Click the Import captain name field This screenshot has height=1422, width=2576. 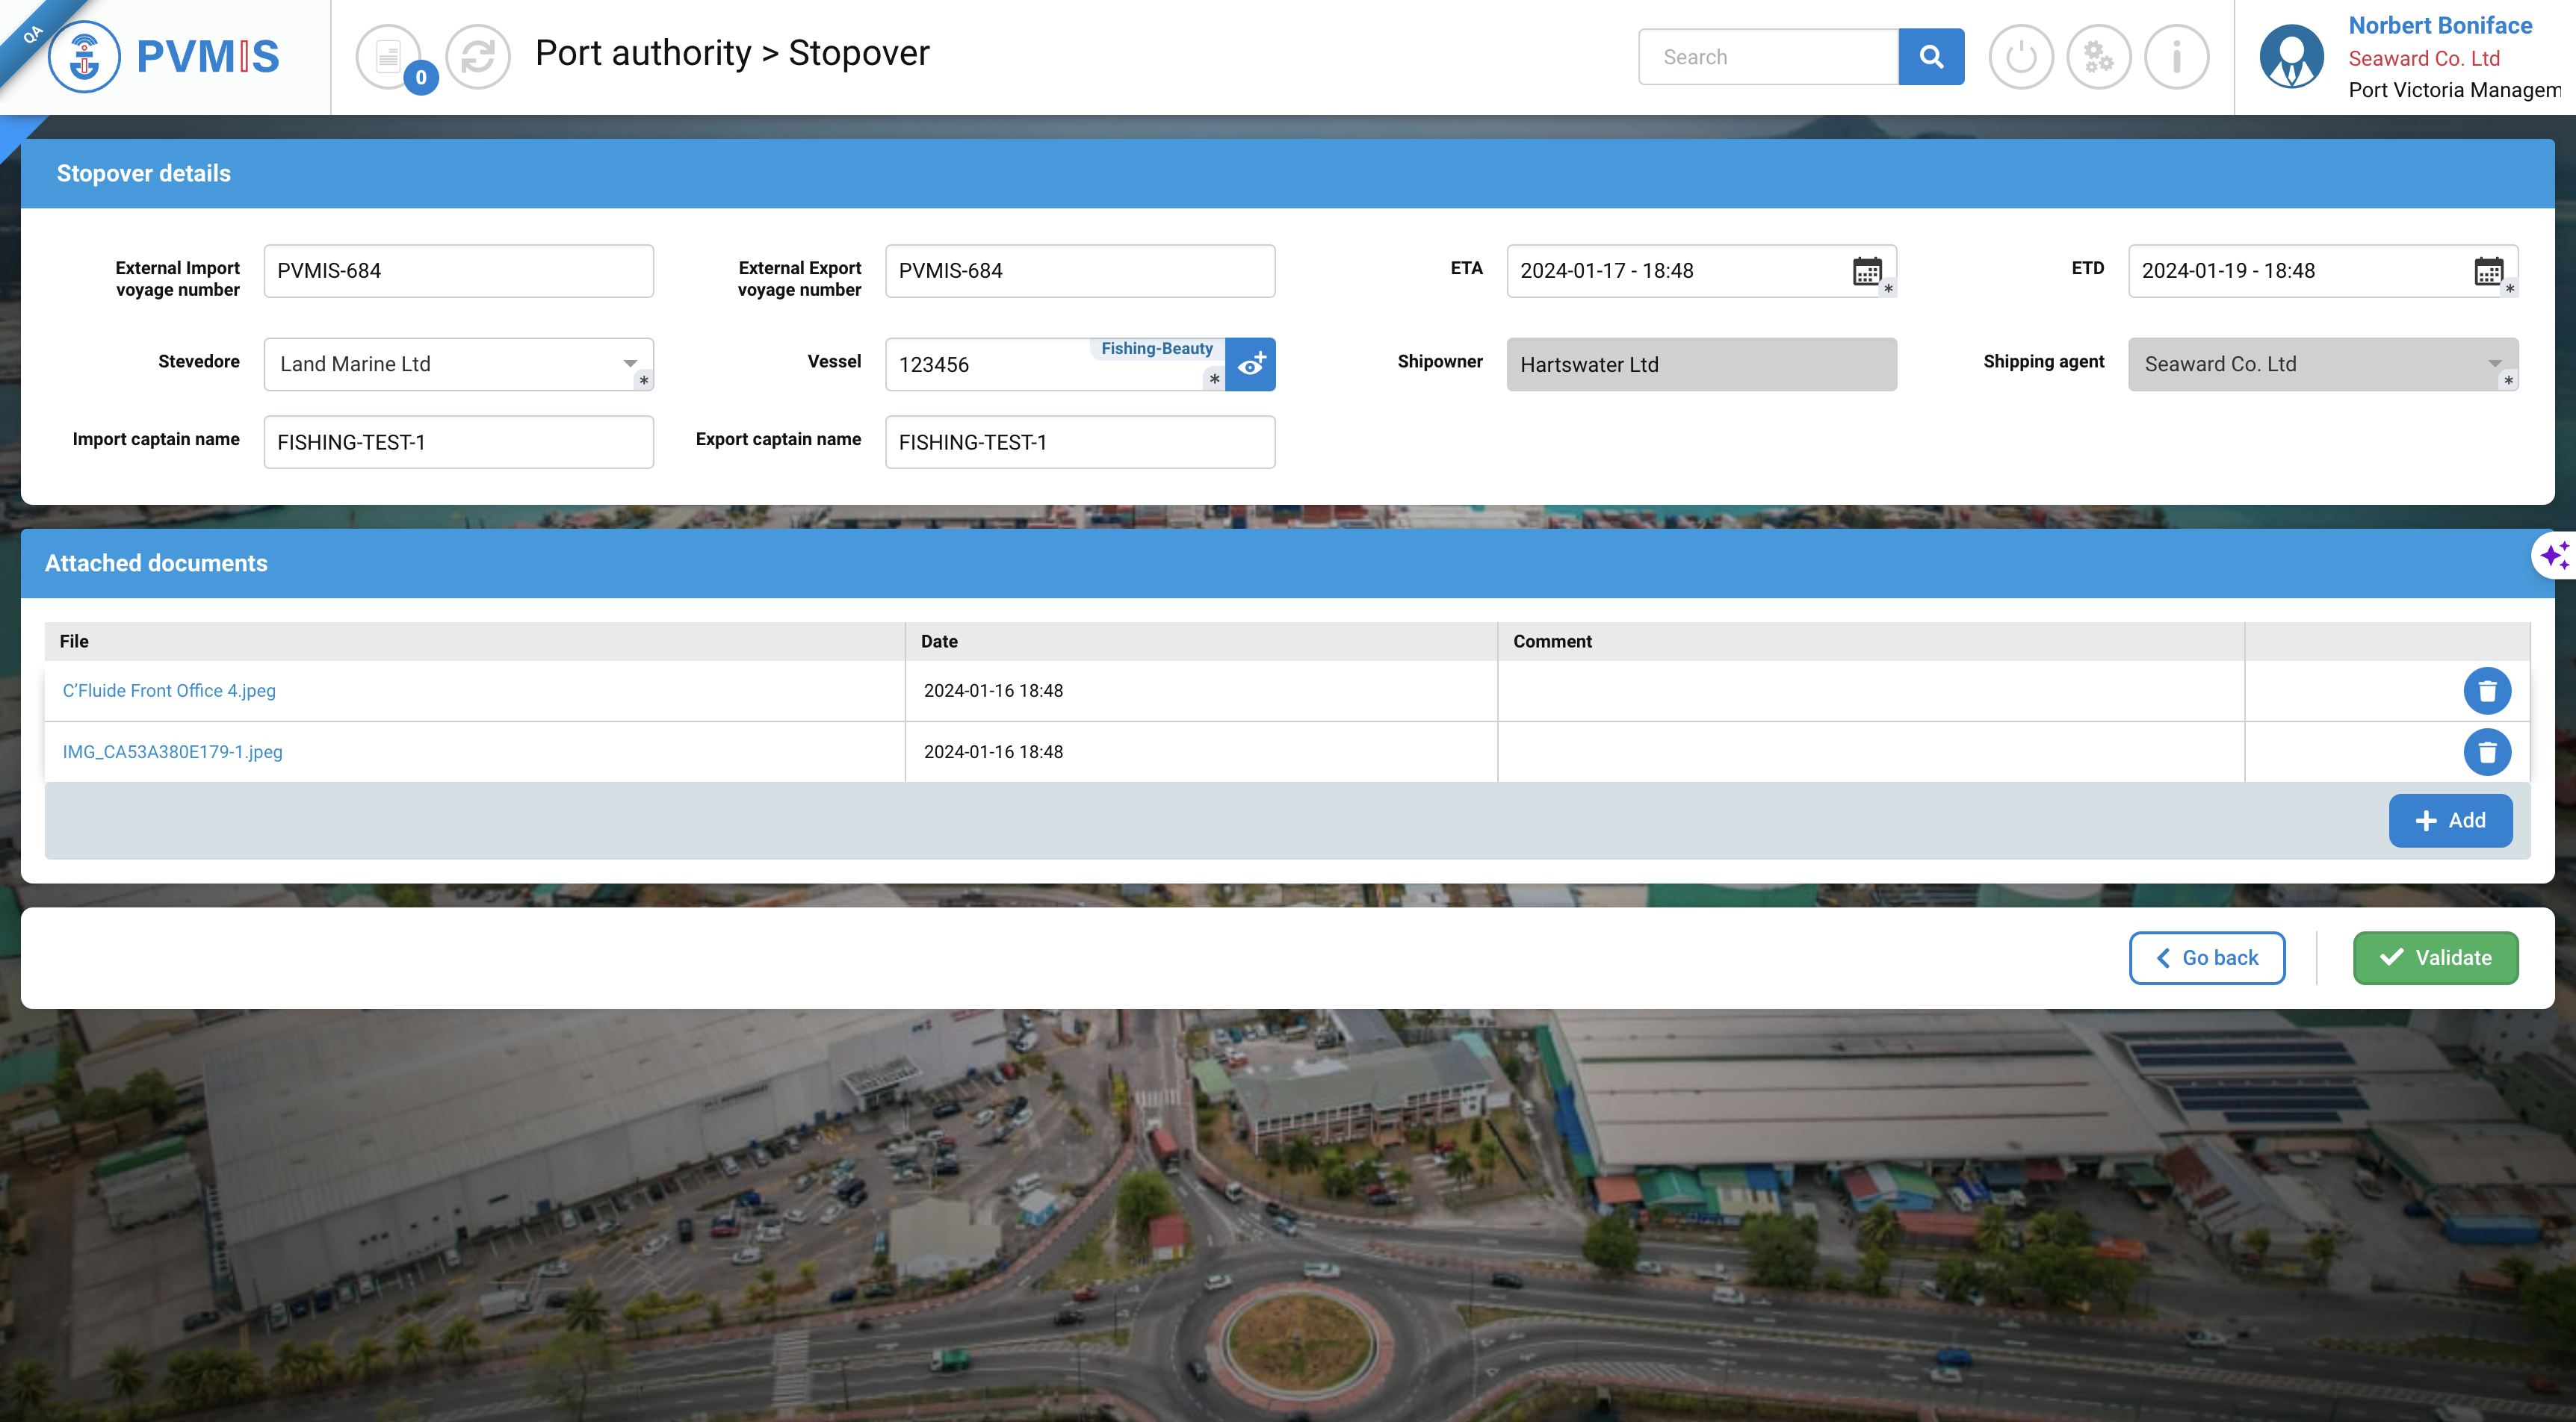458,442
